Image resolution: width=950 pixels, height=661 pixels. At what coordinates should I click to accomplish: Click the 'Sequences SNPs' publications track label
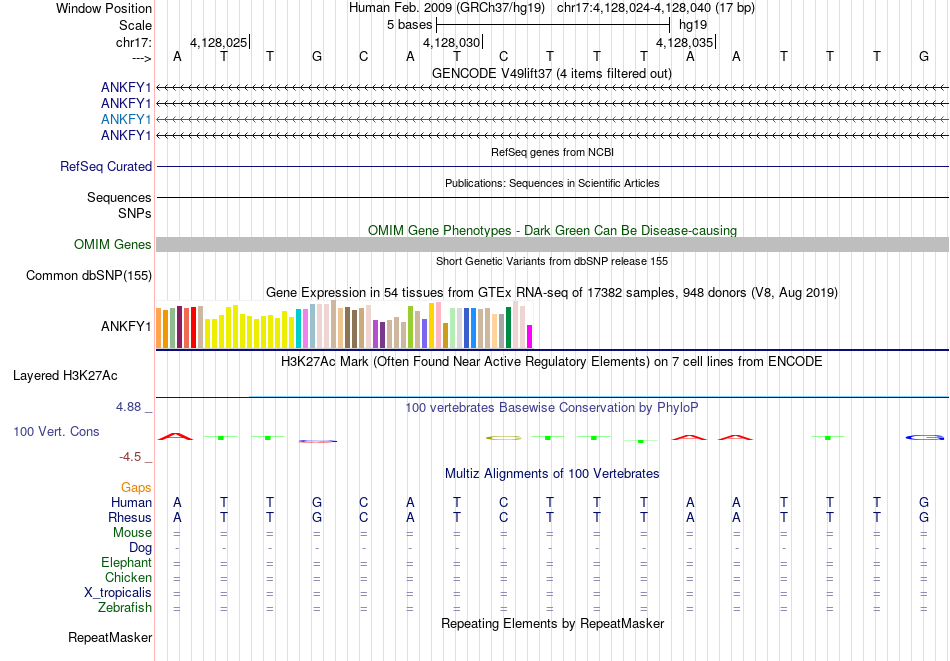tap(119, 205)
